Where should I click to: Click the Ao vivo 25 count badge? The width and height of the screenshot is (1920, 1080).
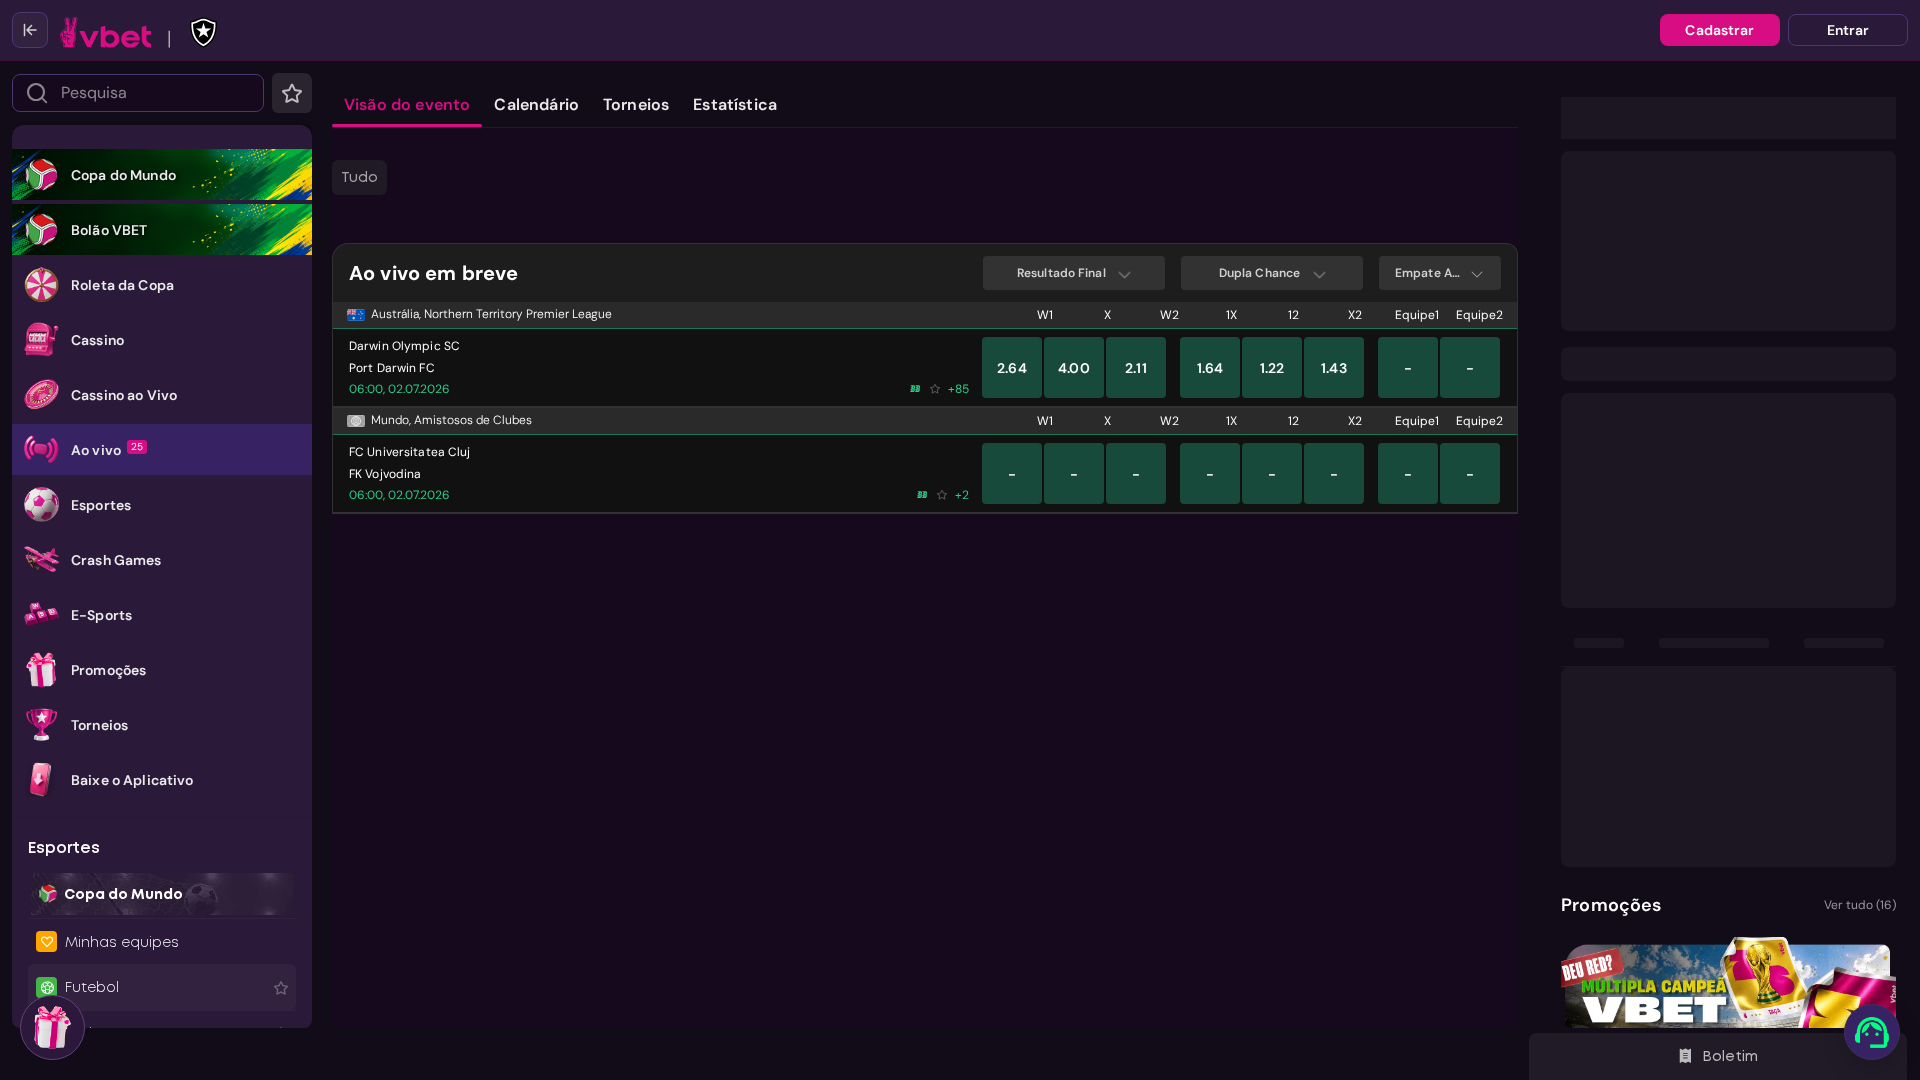137,447
